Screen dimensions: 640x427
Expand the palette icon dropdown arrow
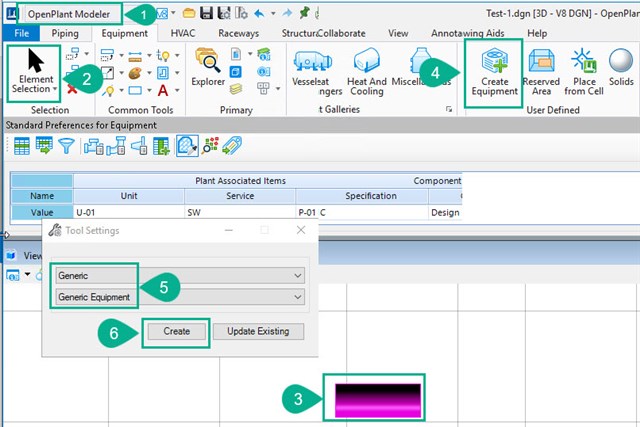pyautogui.click(x=149, y=73)
